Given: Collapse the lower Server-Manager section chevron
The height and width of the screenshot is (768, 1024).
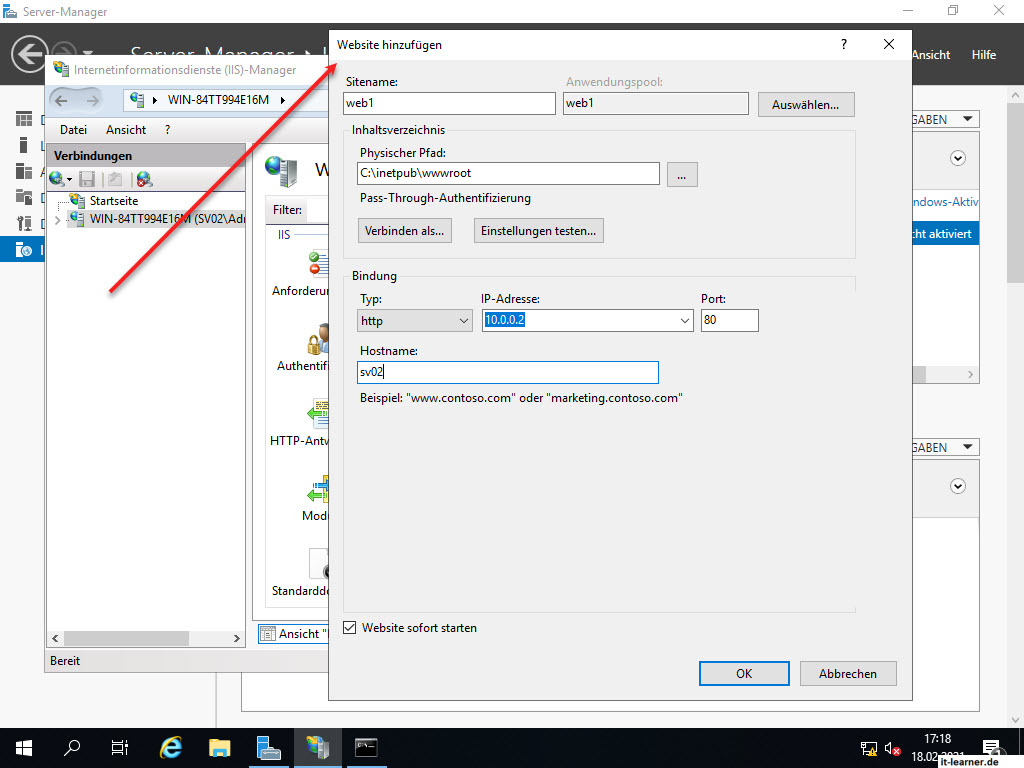Looking at the screenshot, I should point(957,486).
